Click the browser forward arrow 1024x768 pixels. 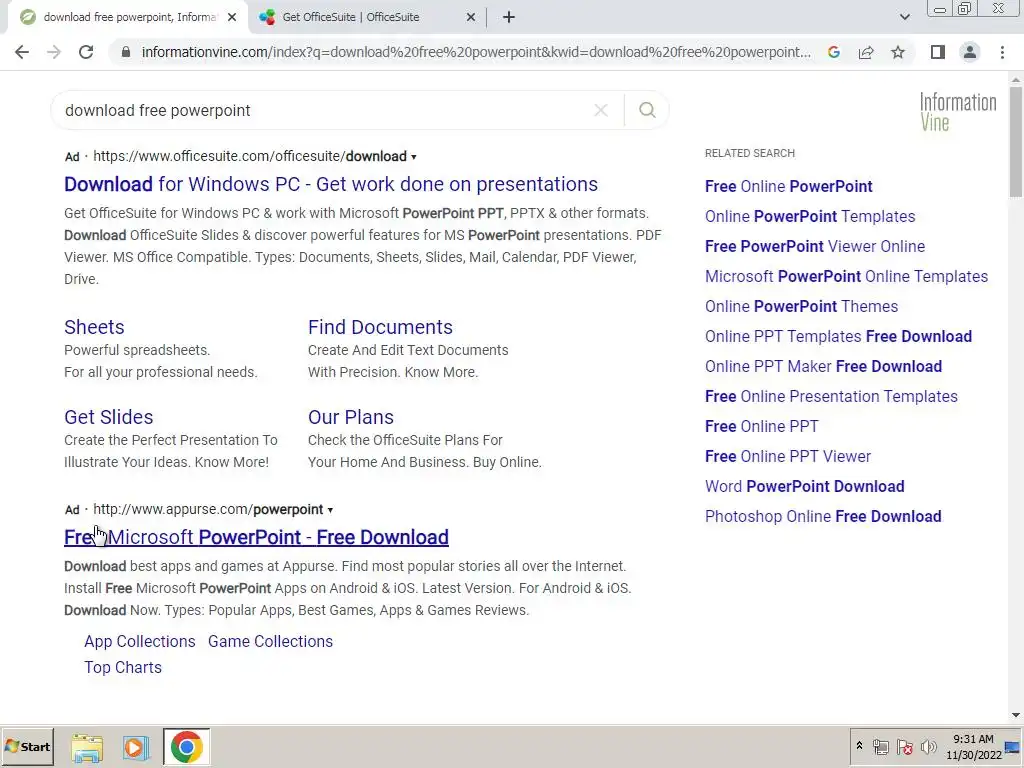pyautogui.click(x=54, y=52)
